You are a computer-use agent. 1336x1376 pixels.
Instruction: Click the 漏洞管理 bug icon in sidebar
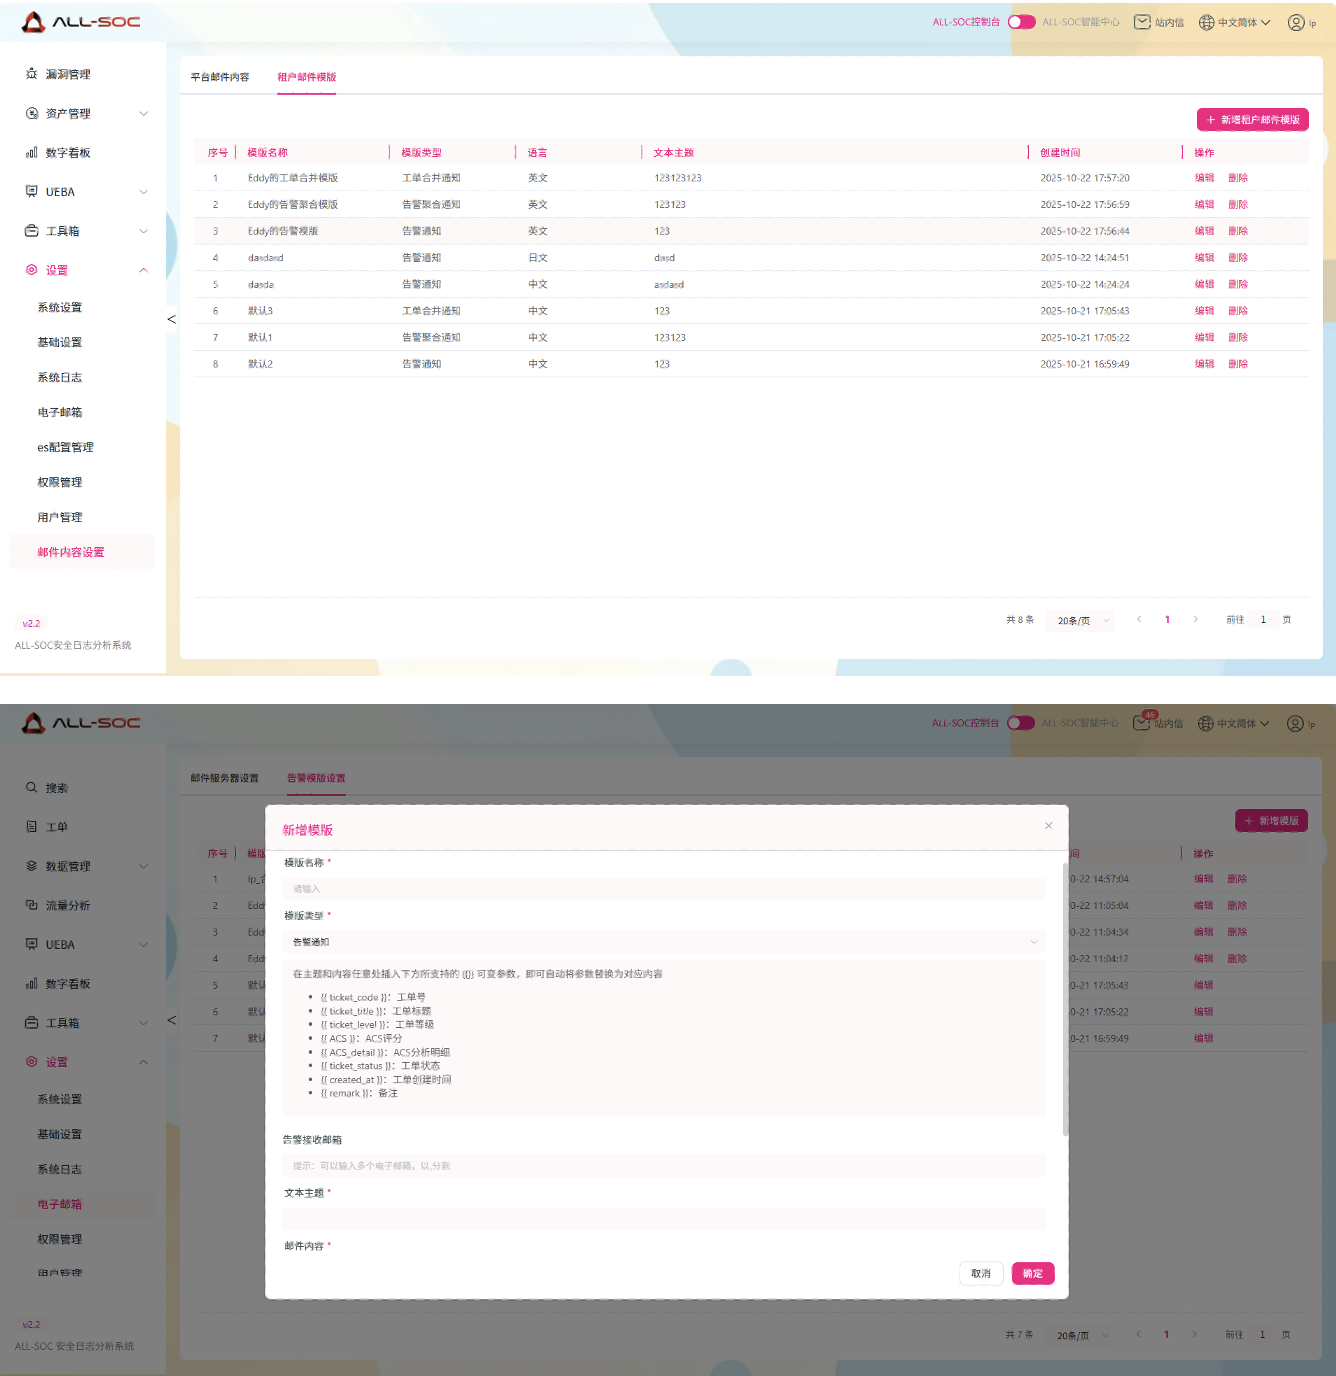pyautogui.click(x=32, y=74)
